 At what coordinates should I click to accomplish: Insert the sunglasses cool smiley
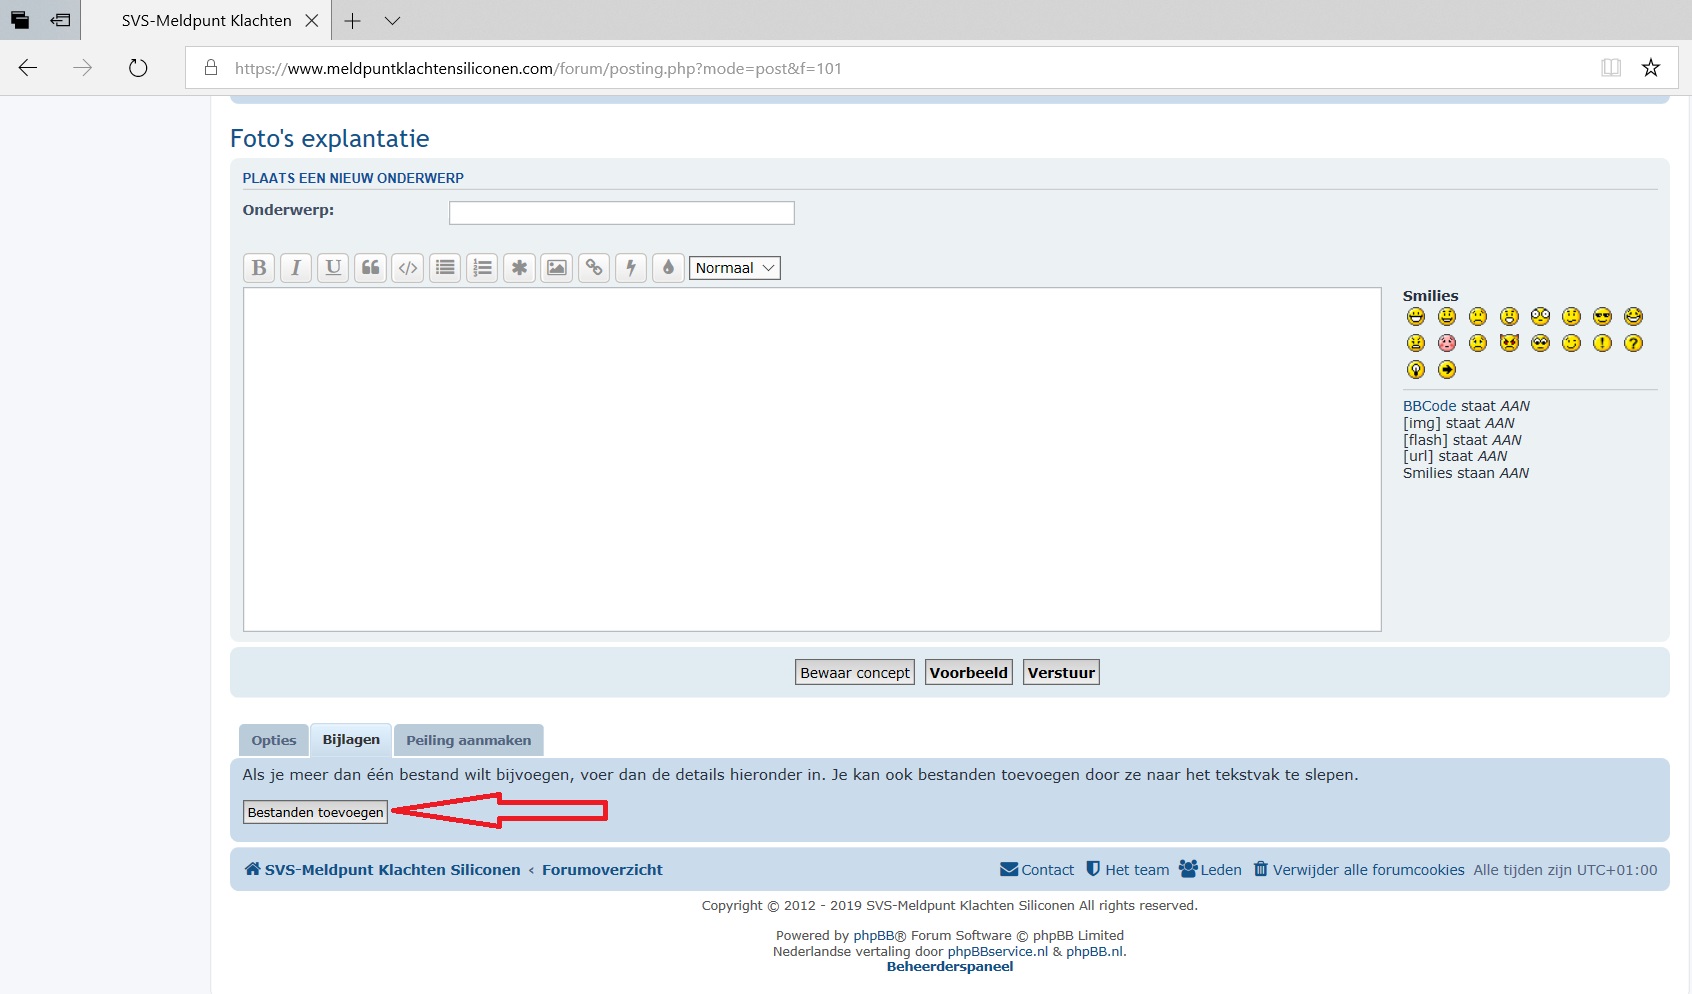(x=1602, y=317)
